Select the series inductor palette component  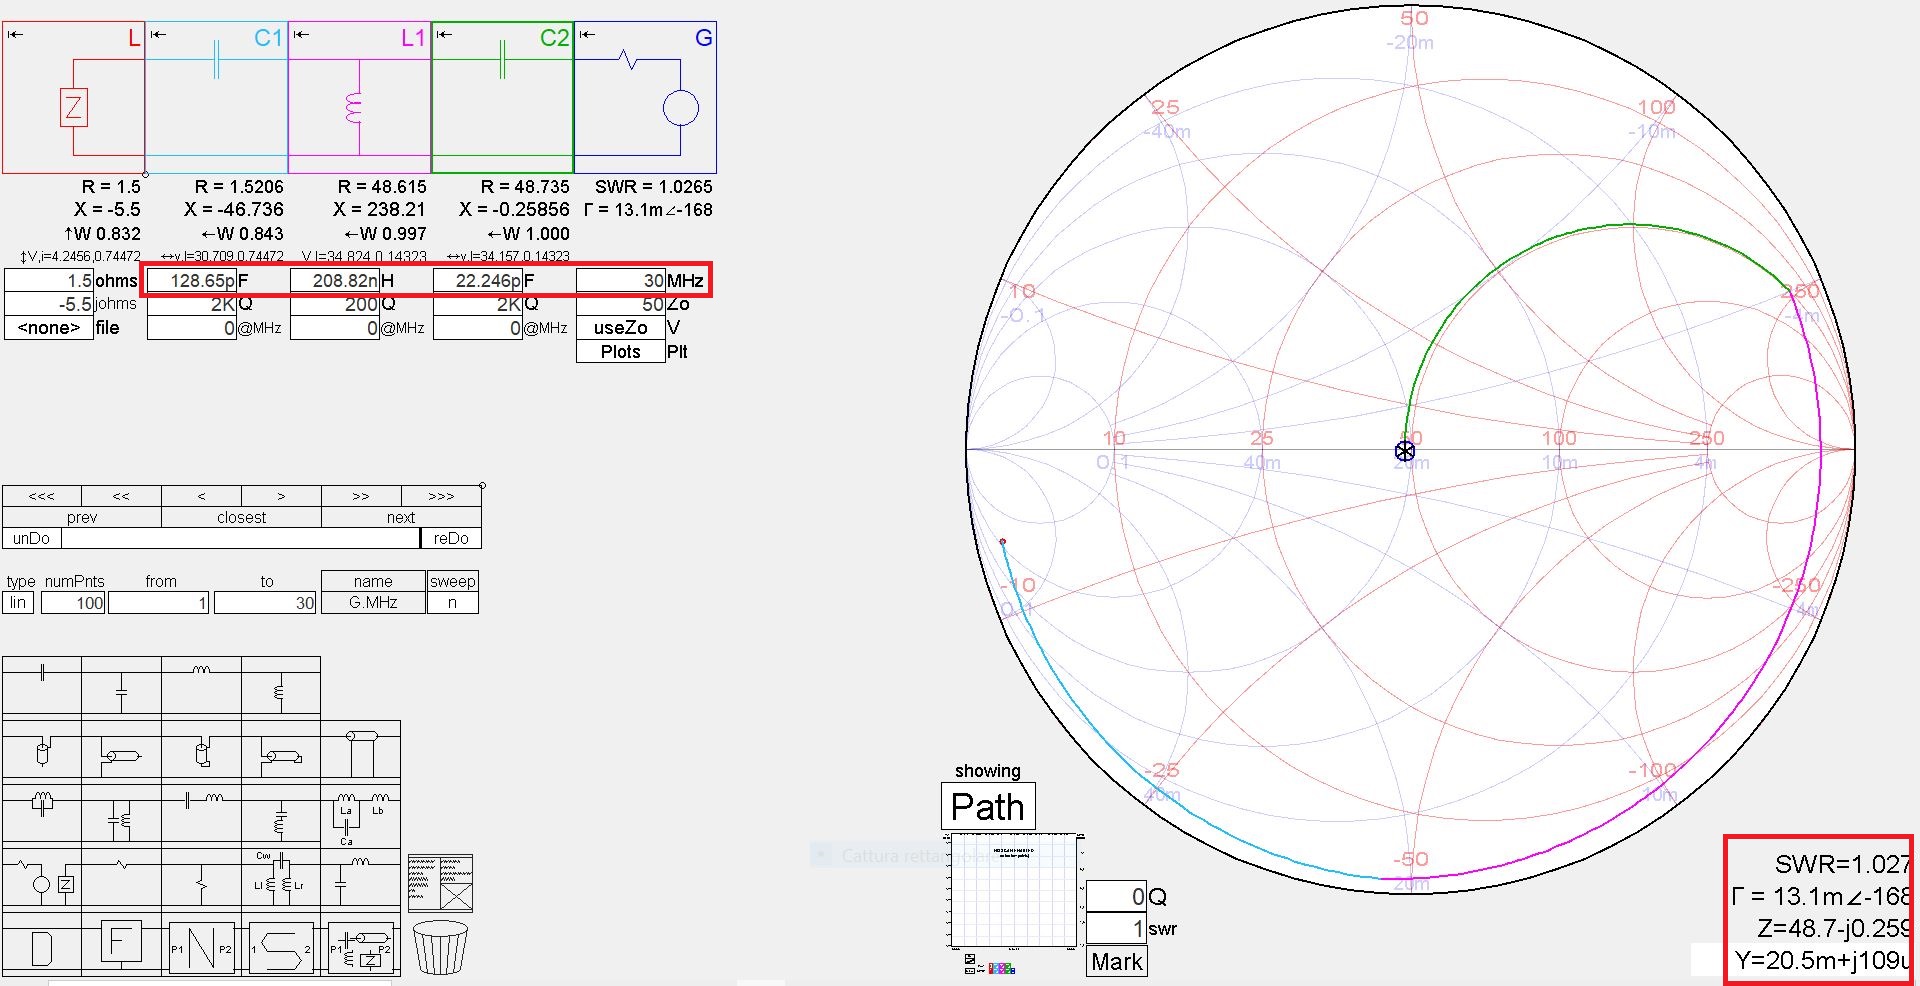tap(201, 685)
